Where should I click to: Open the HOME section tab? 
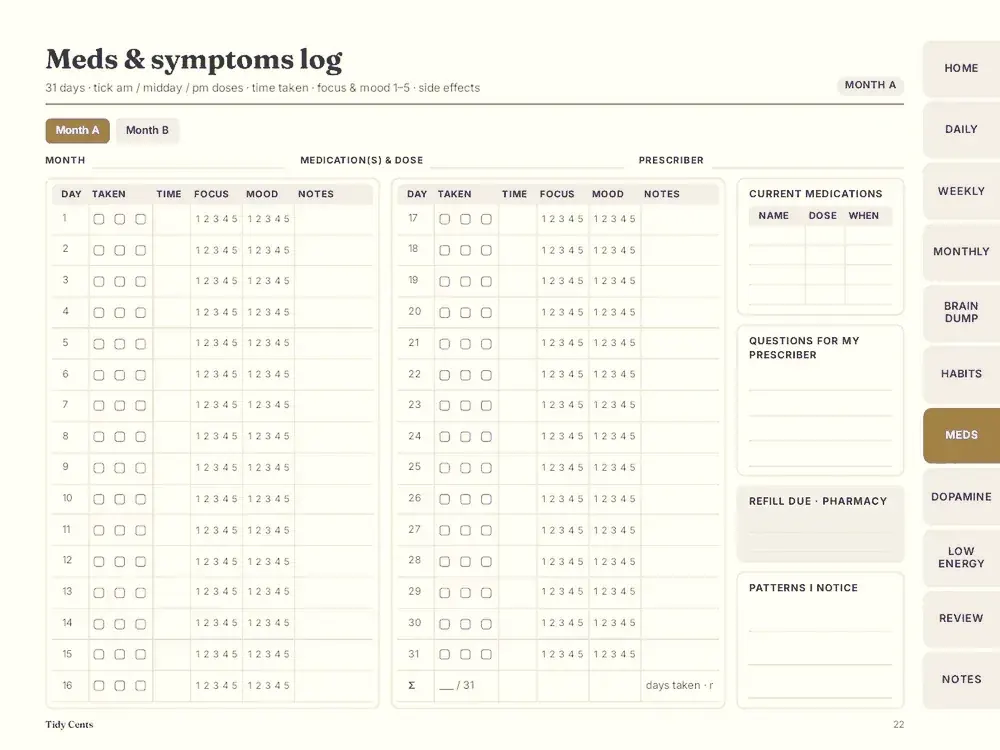point(961,68)
